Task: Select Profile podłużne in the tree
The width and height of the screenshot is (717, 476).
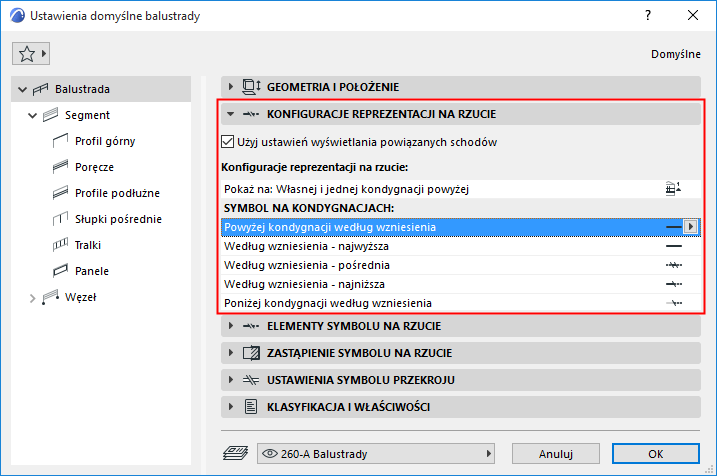Action: (x=118, y=193)
